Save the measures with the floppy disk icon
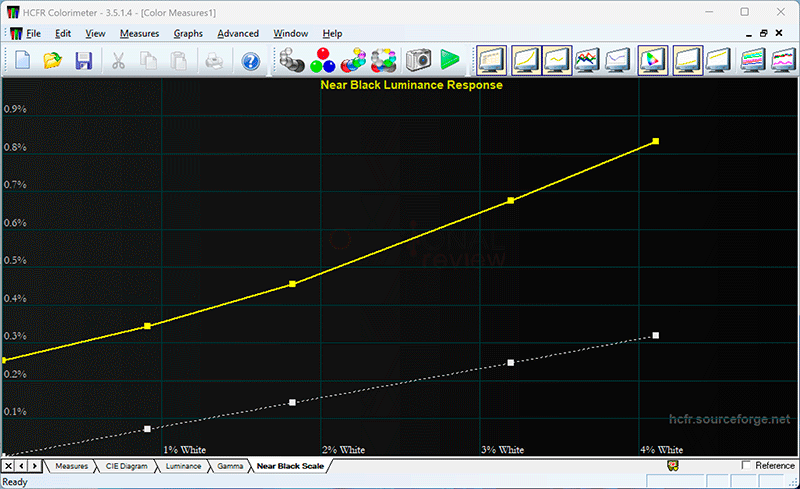Screen dimensions: 800x489 click(84, 61)
